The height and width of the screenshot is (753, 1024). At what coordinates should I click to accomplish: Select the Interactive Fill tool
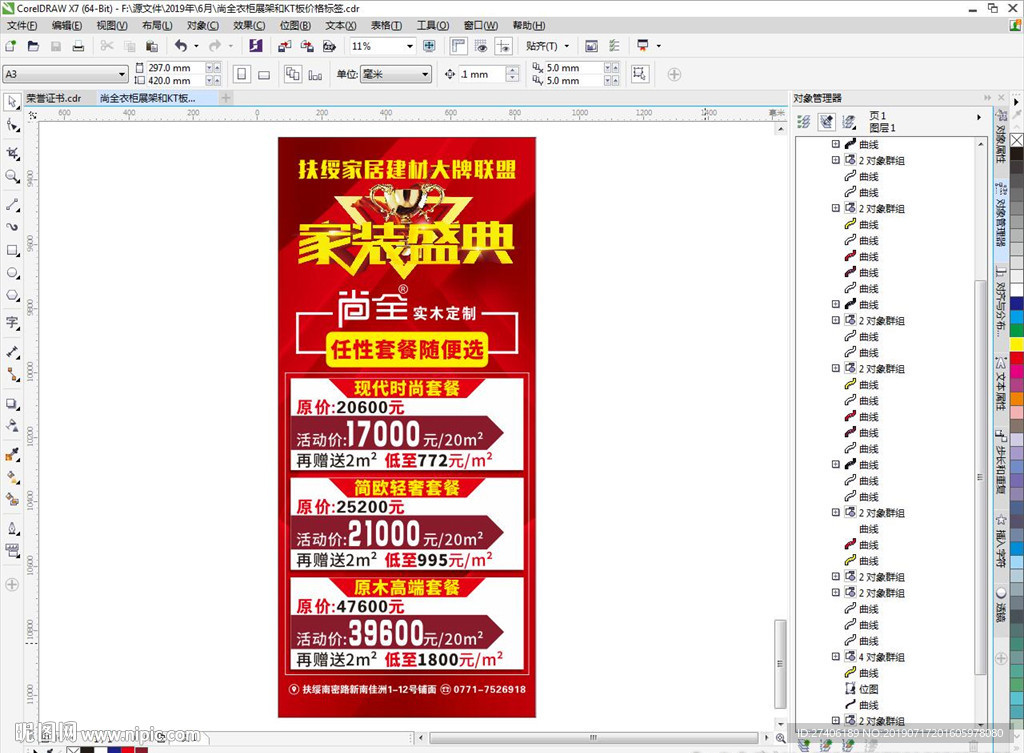click(x=12, y=477)
